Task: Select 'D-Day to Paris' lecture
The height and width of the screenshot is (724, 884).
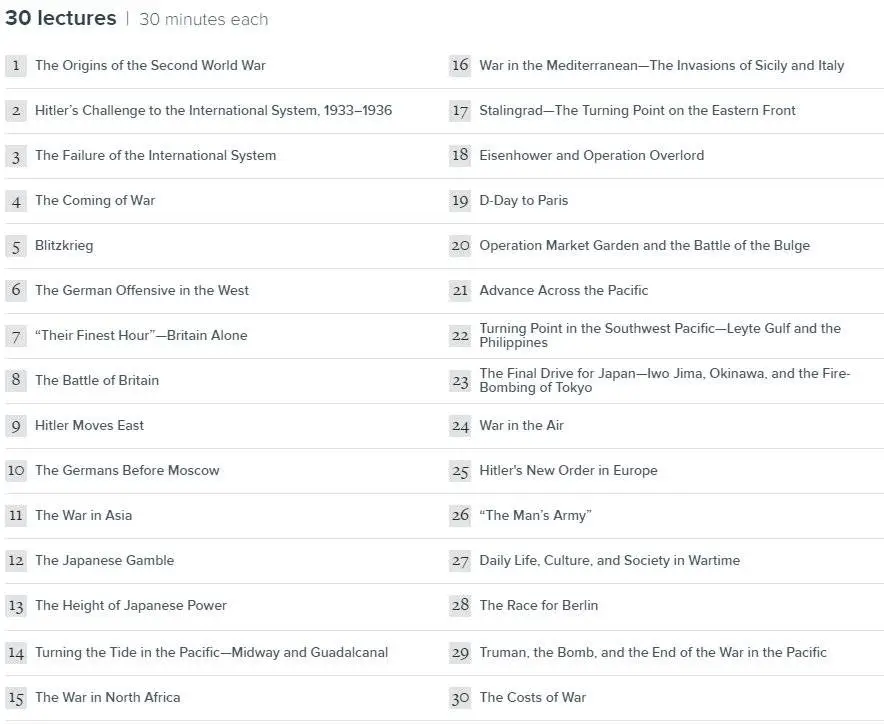Action: (523, 201)
